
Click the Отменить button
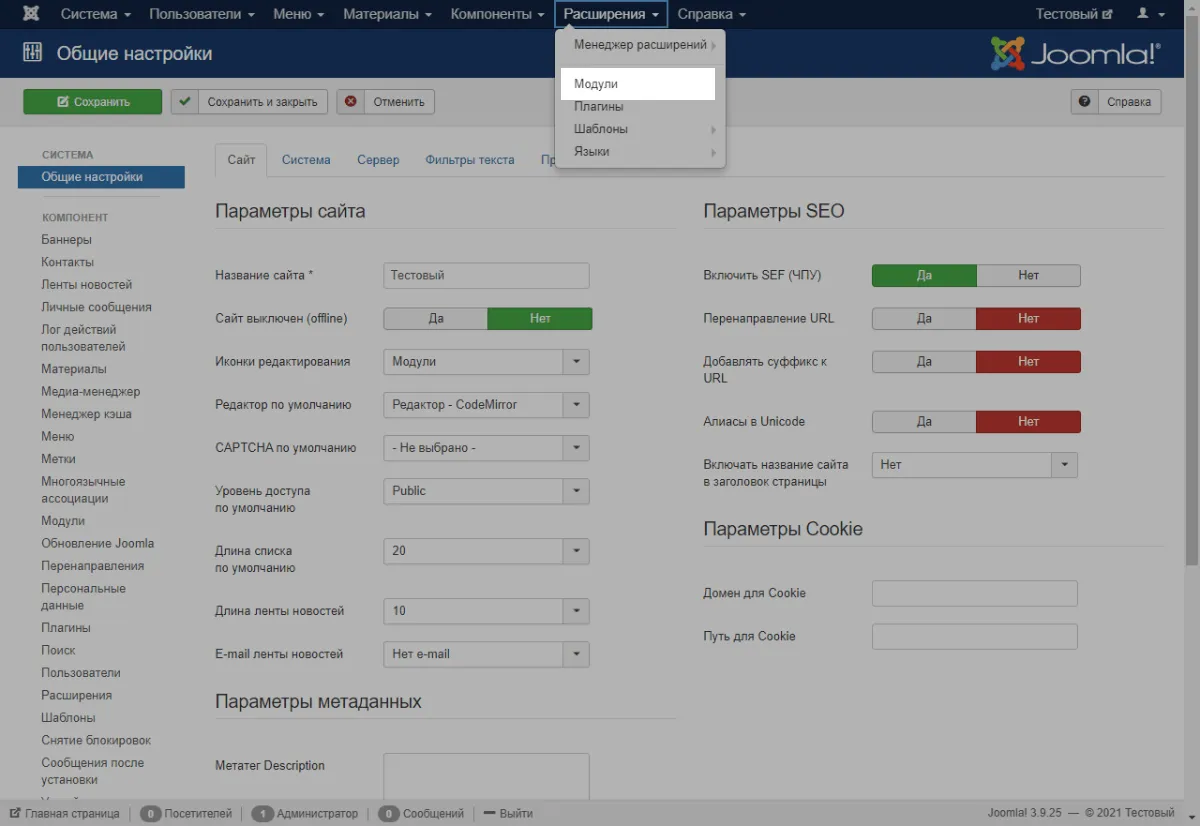tap(386, 102)
